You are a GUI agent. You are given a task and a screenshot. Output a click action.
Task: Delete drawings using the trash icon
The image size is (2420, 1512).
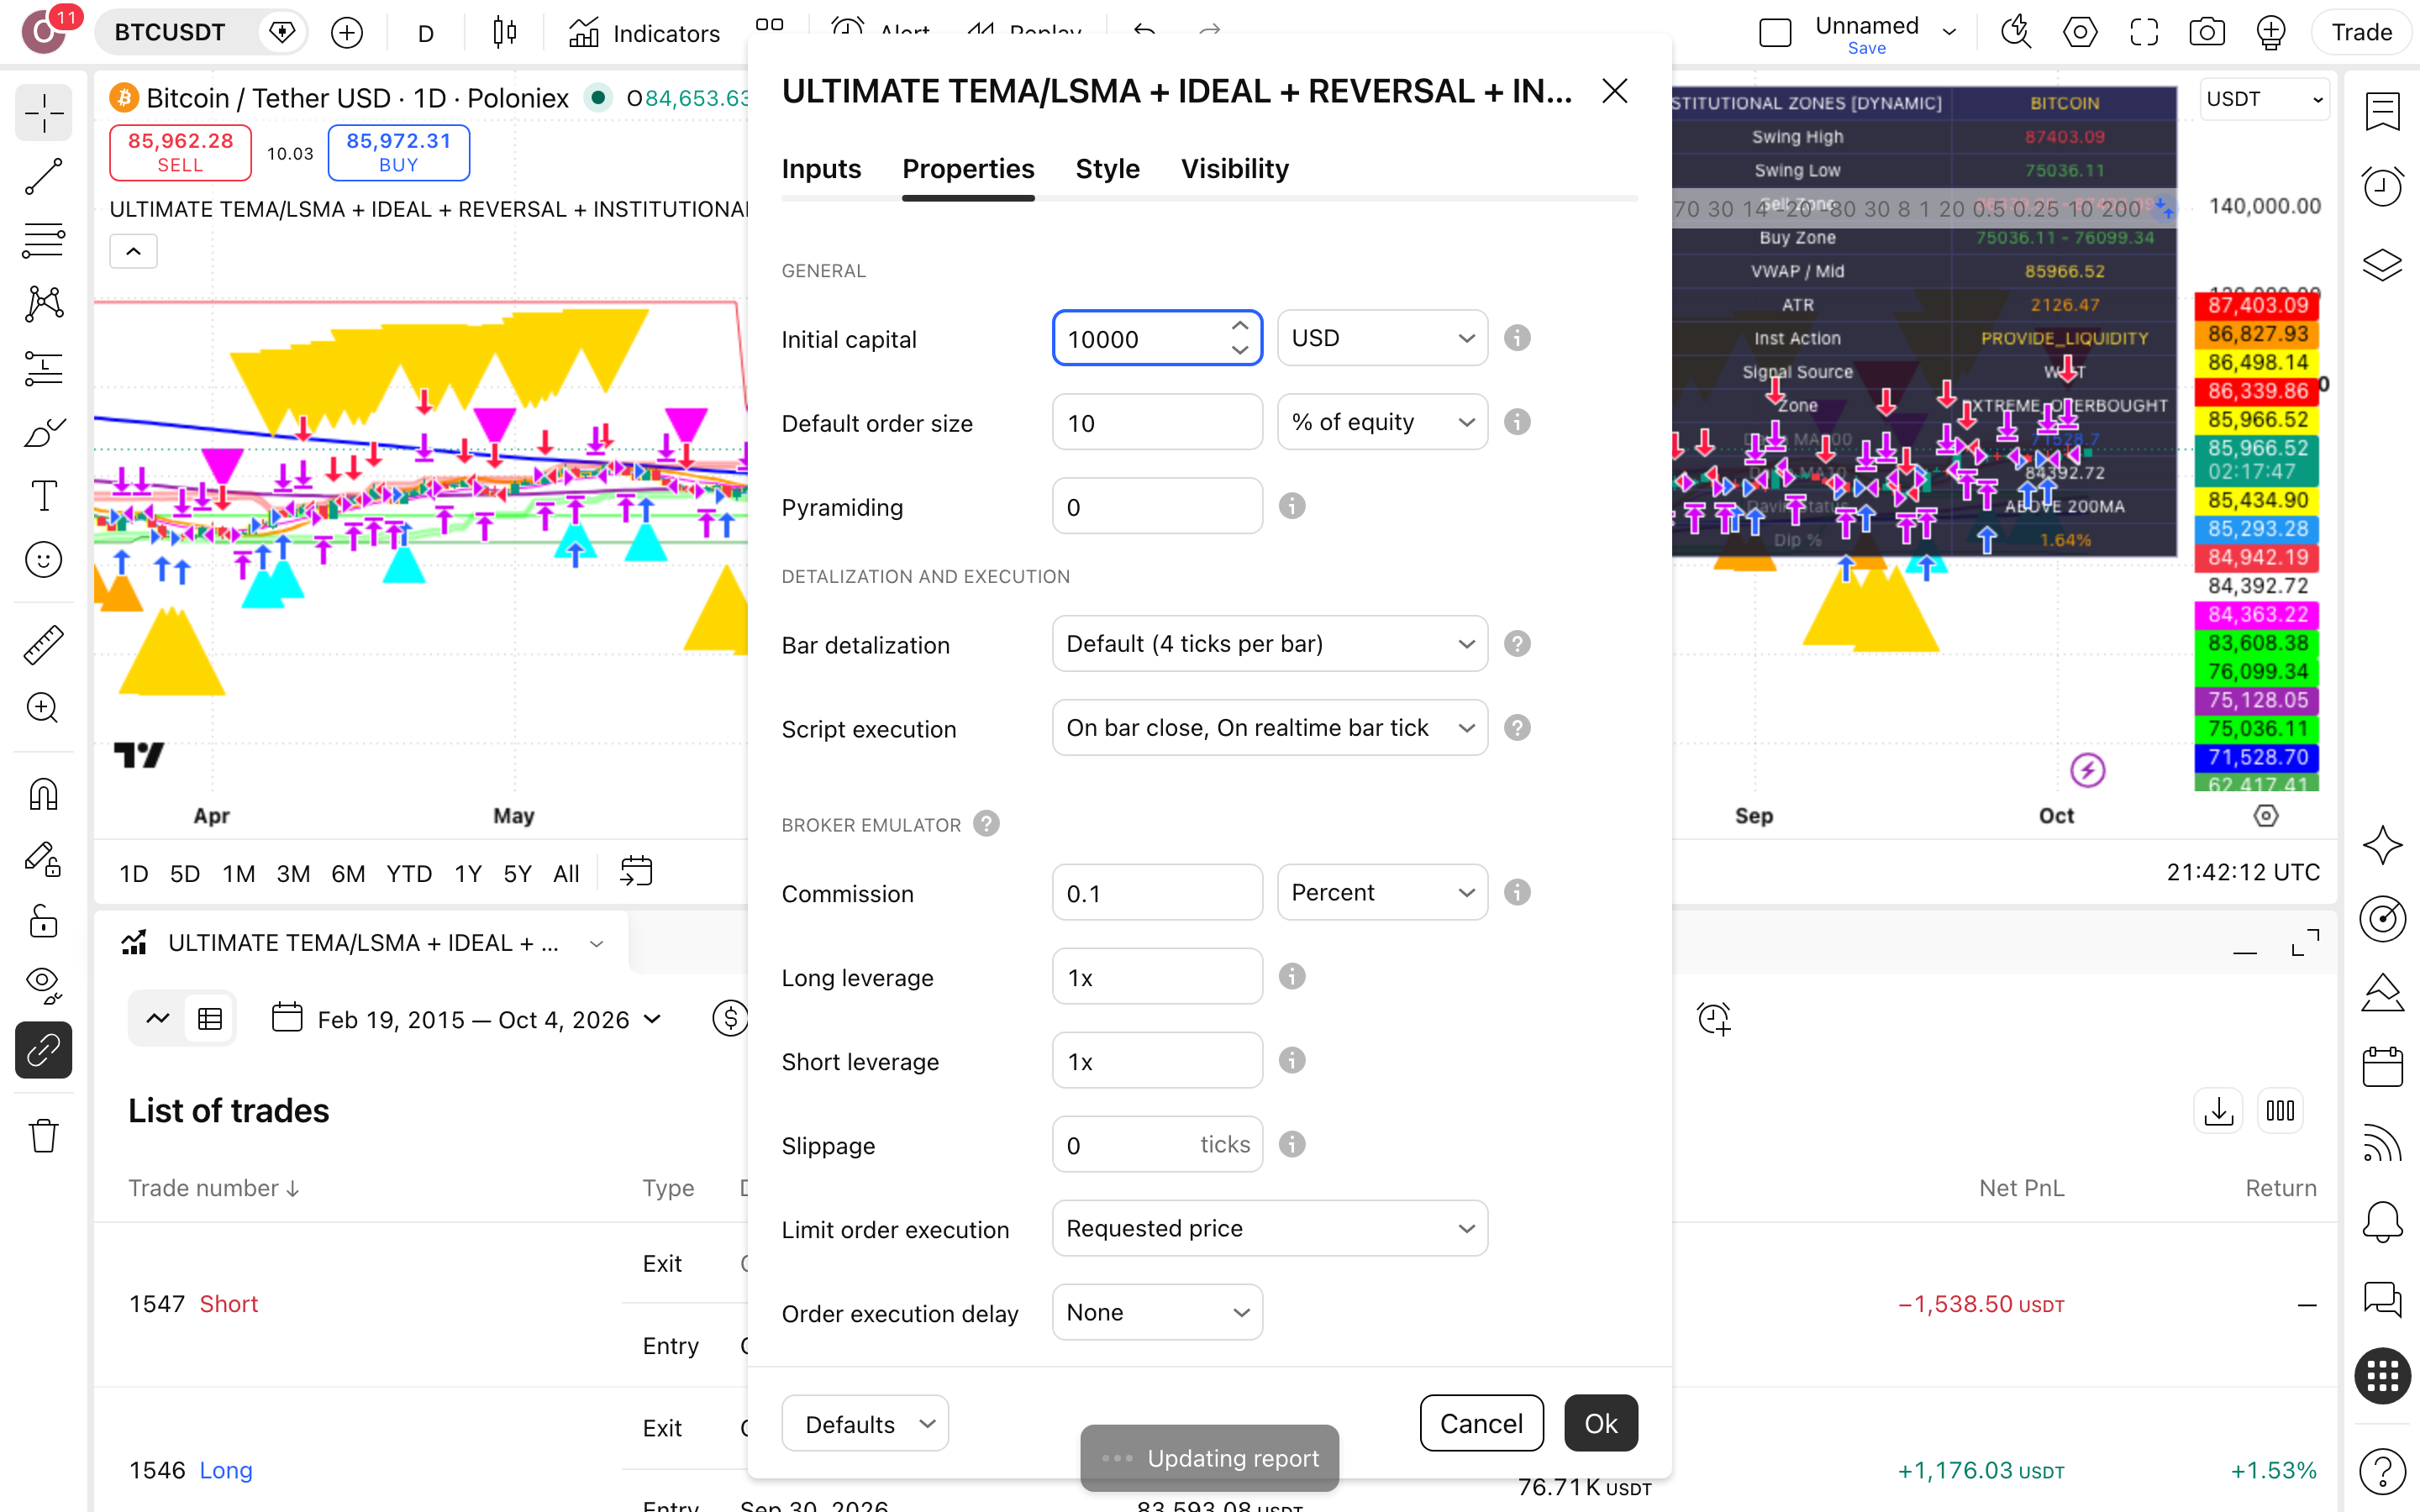[x=43, y=1136]
